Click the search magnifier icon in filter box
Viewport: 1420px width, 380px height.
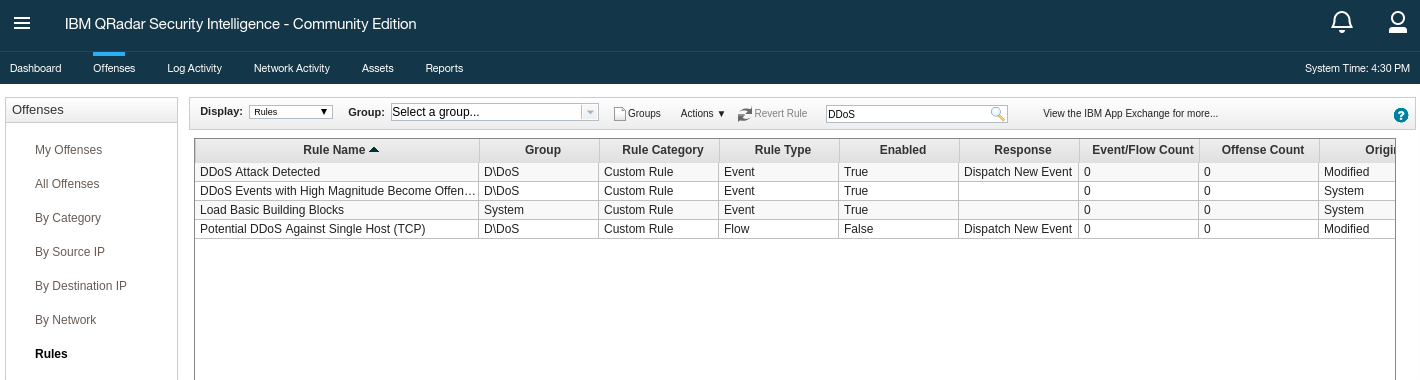coord(997,114)
